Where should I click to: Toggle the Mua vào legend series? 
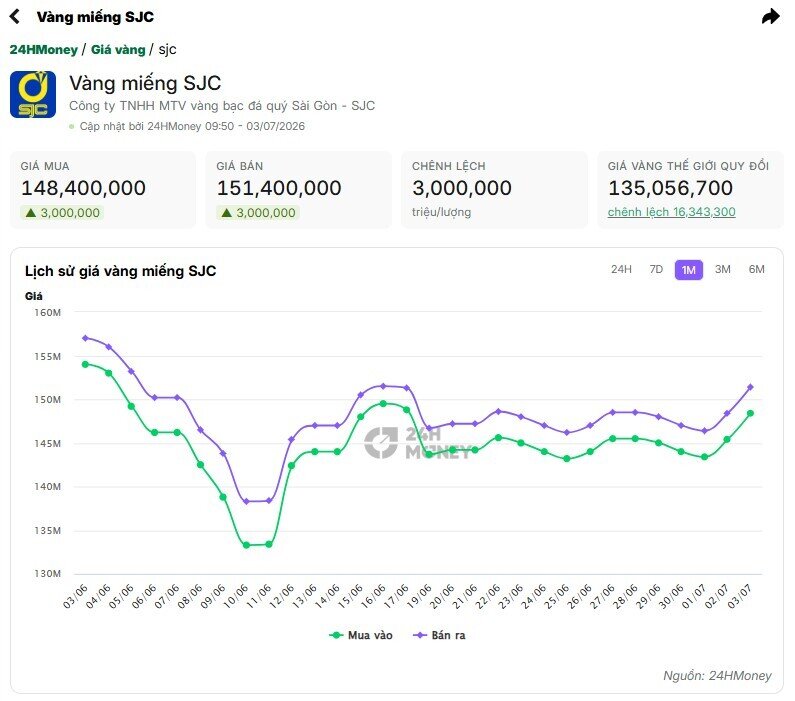click(x=361, y=635)
